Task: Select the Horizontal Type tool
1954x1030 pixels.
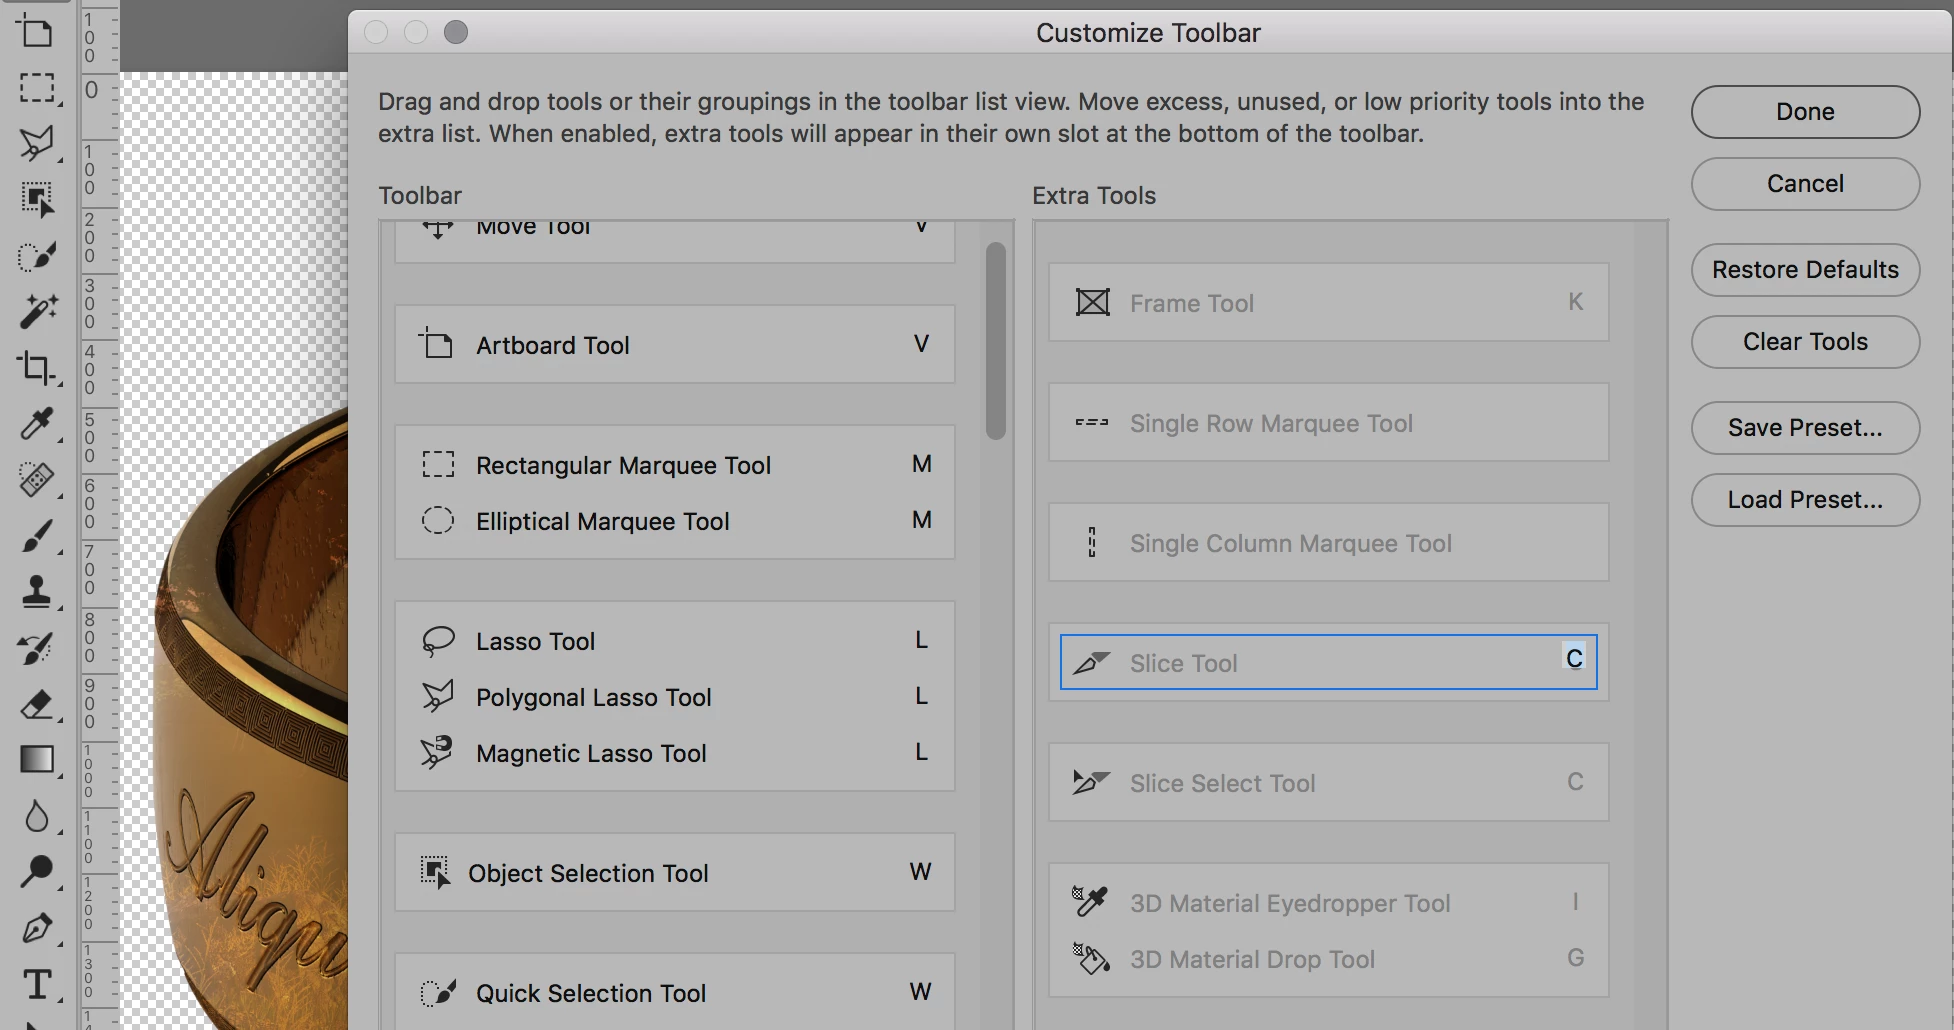Action: click(x=37, y=985)
